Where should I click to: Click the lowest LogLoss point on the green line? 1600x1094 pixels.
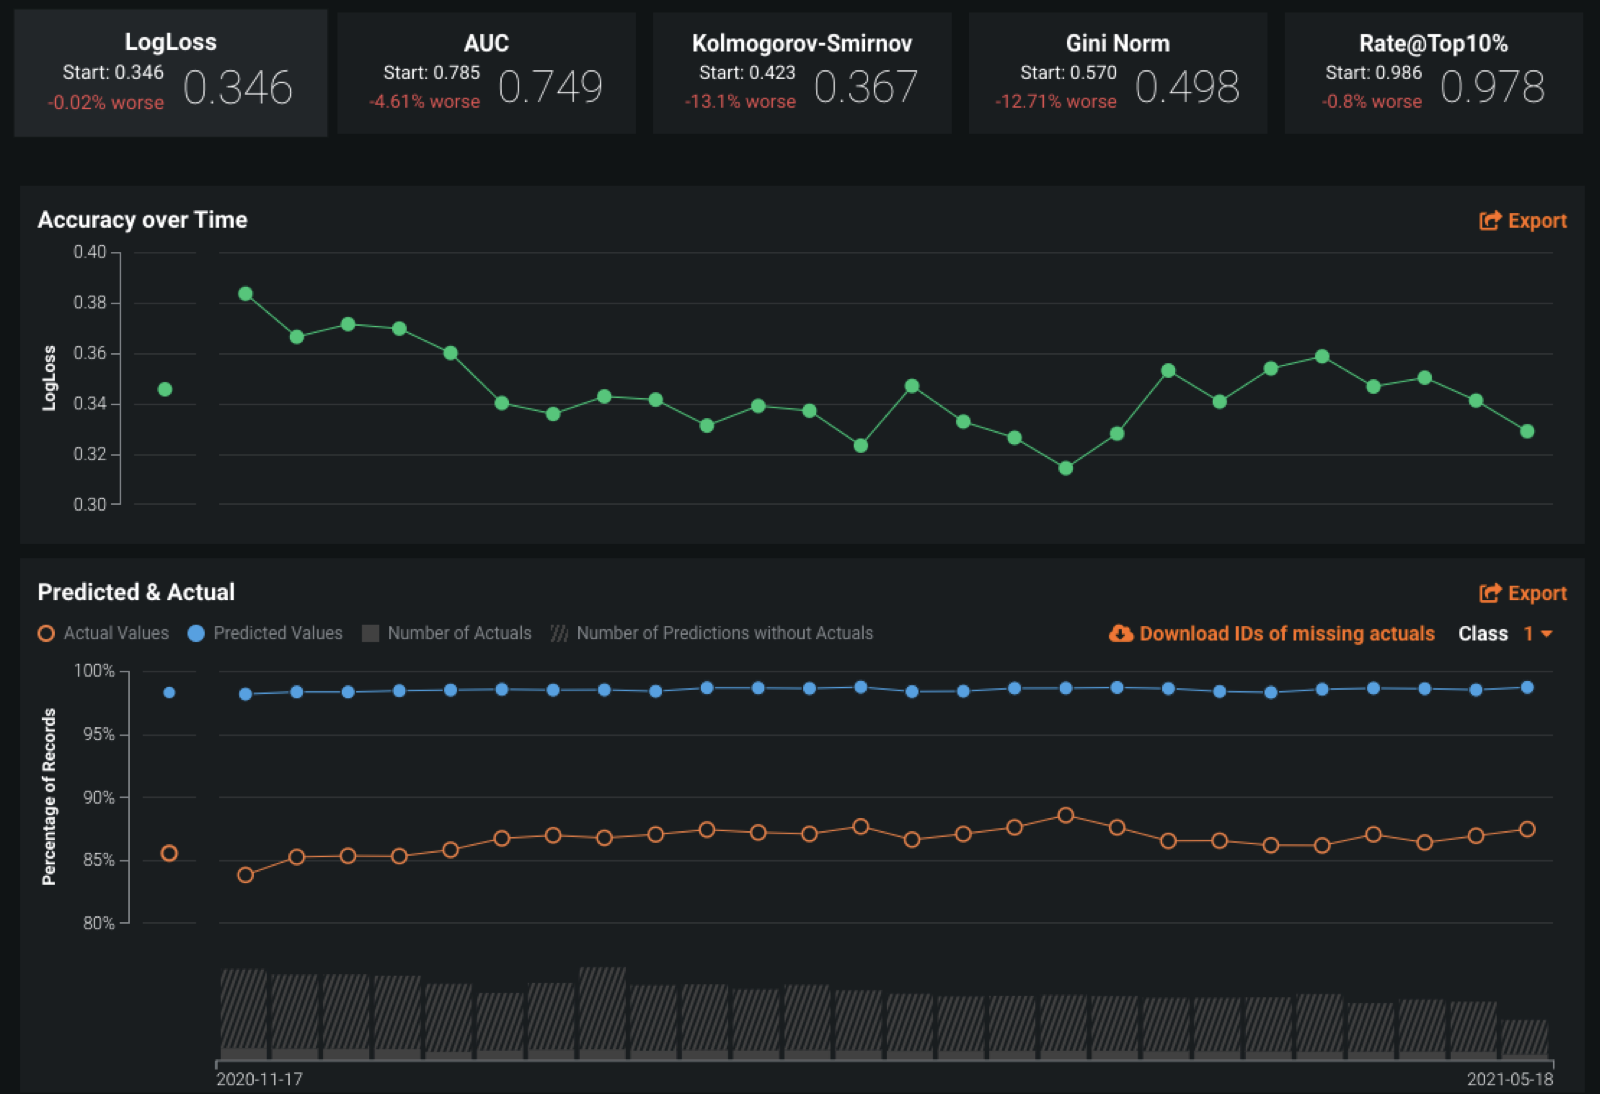1066,468
